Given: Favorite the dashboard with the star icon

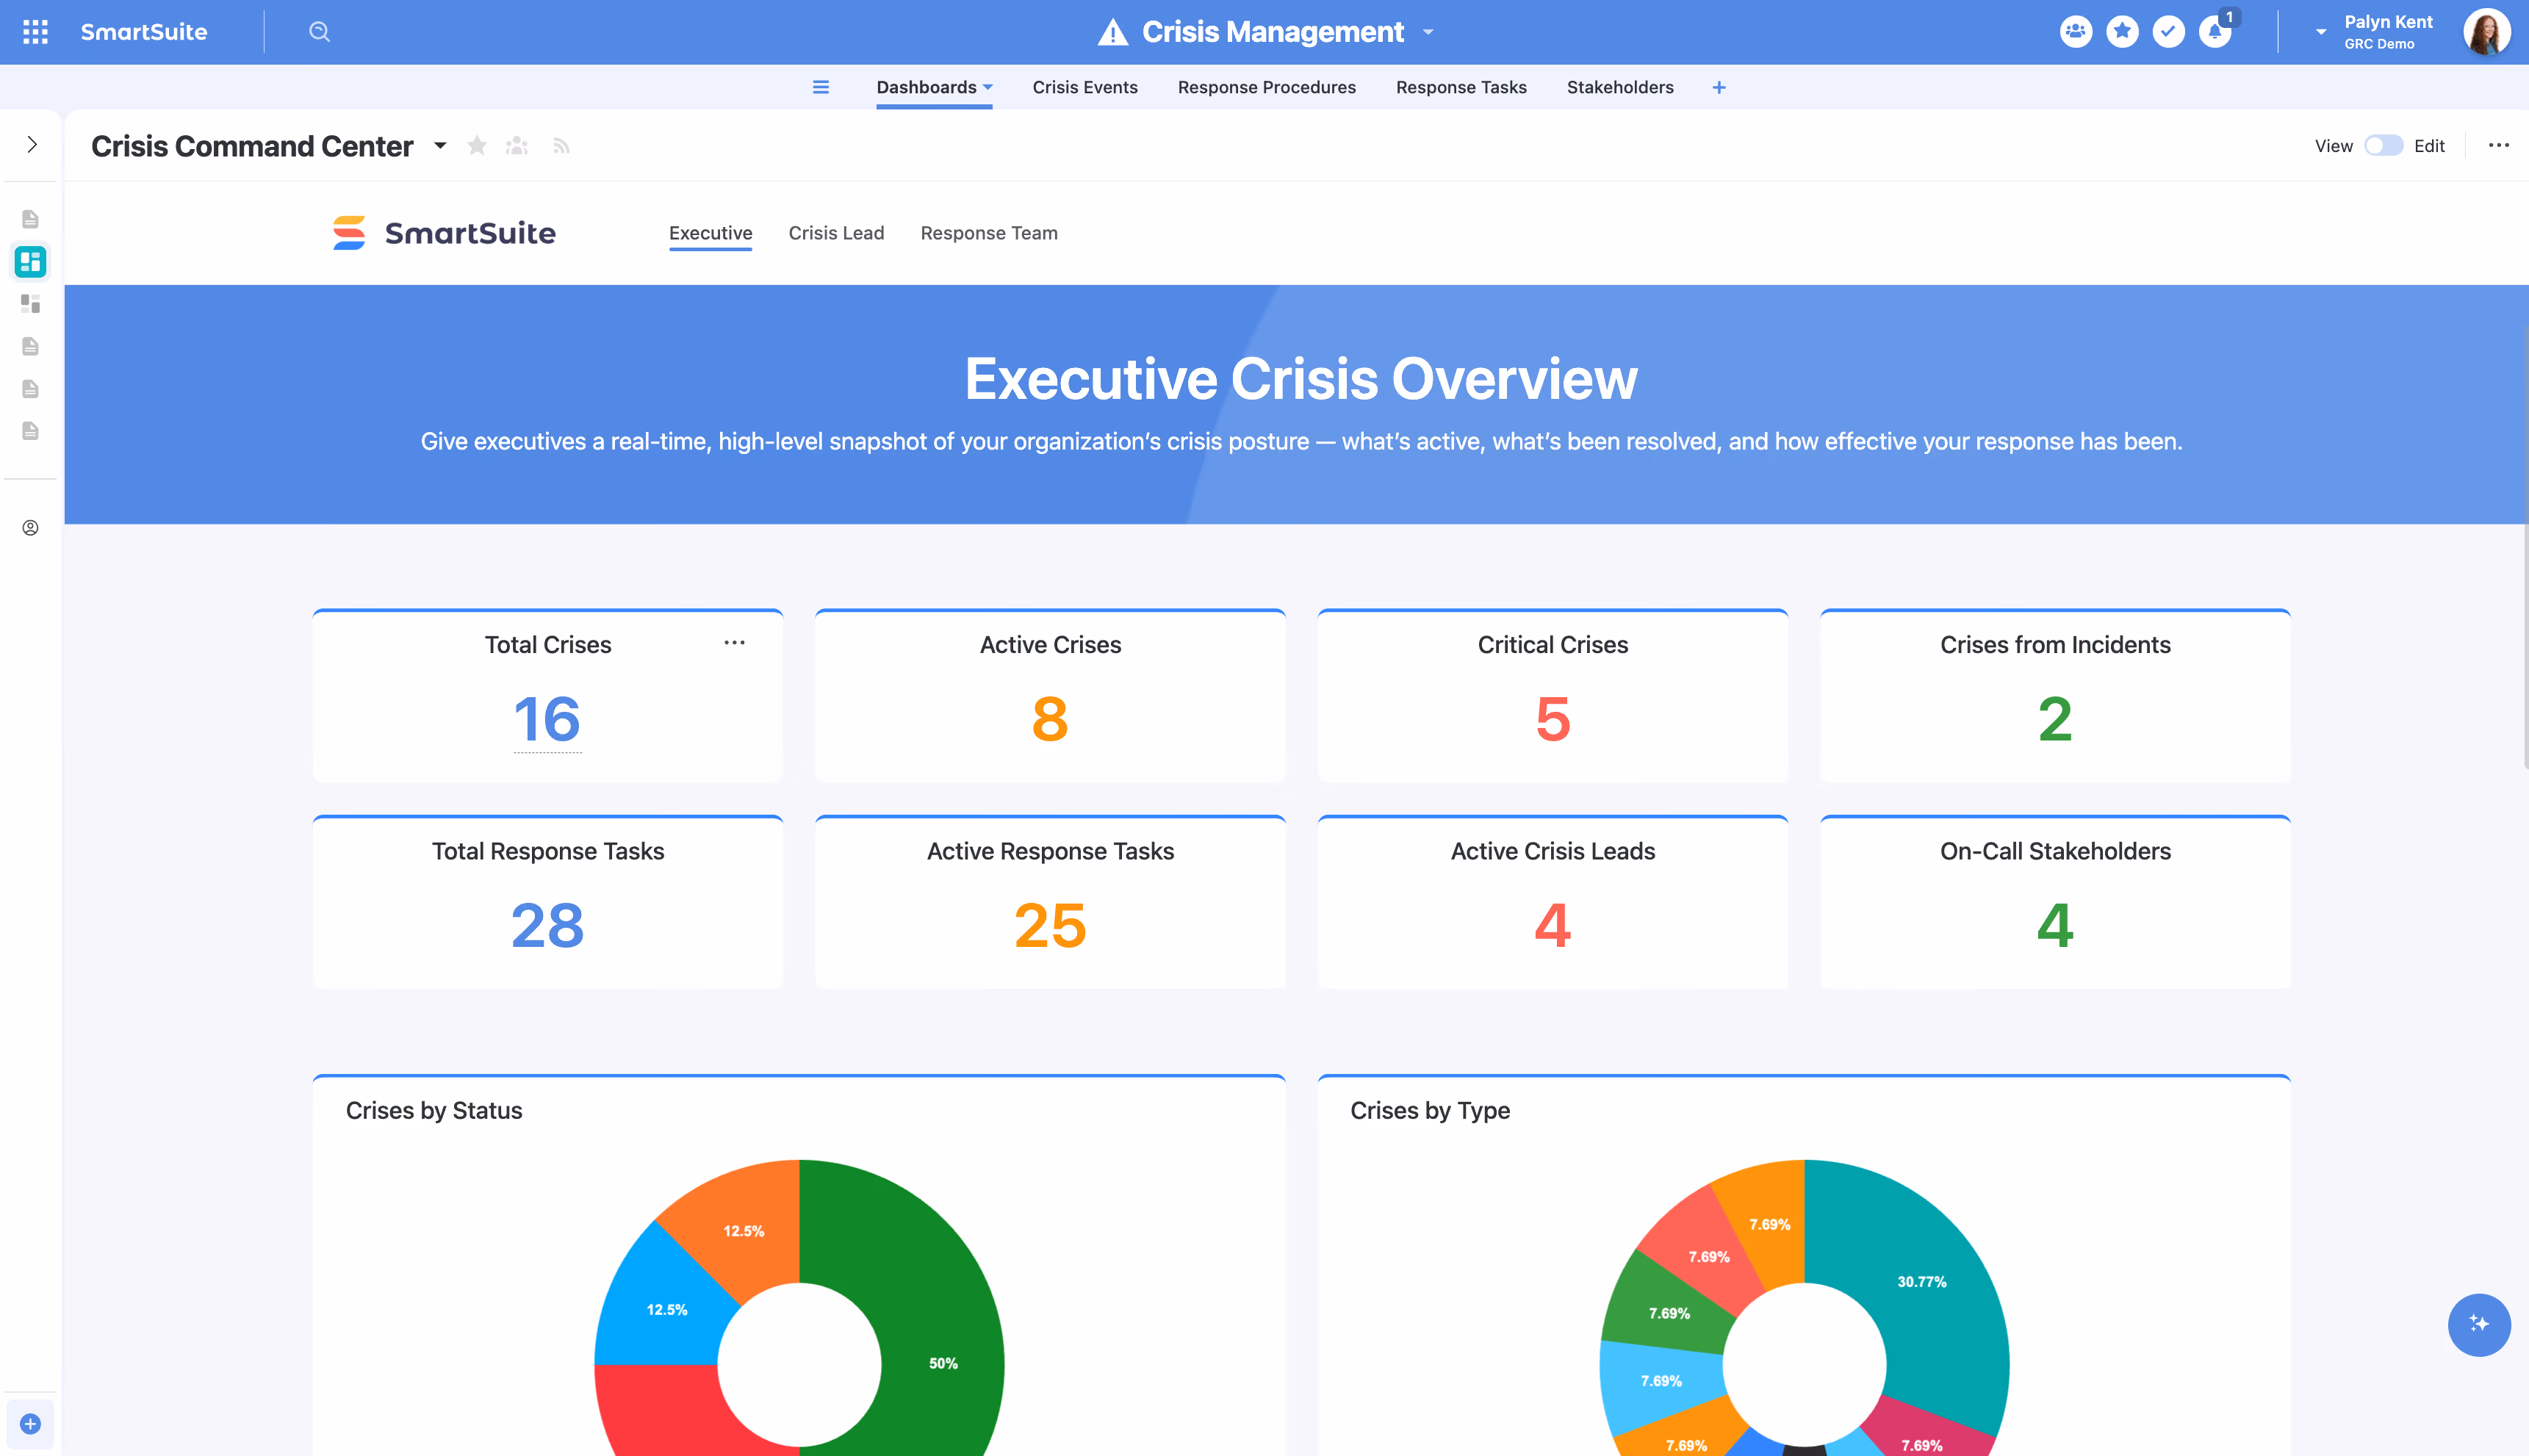Looking at the screenshot, I should pos(477,146).
